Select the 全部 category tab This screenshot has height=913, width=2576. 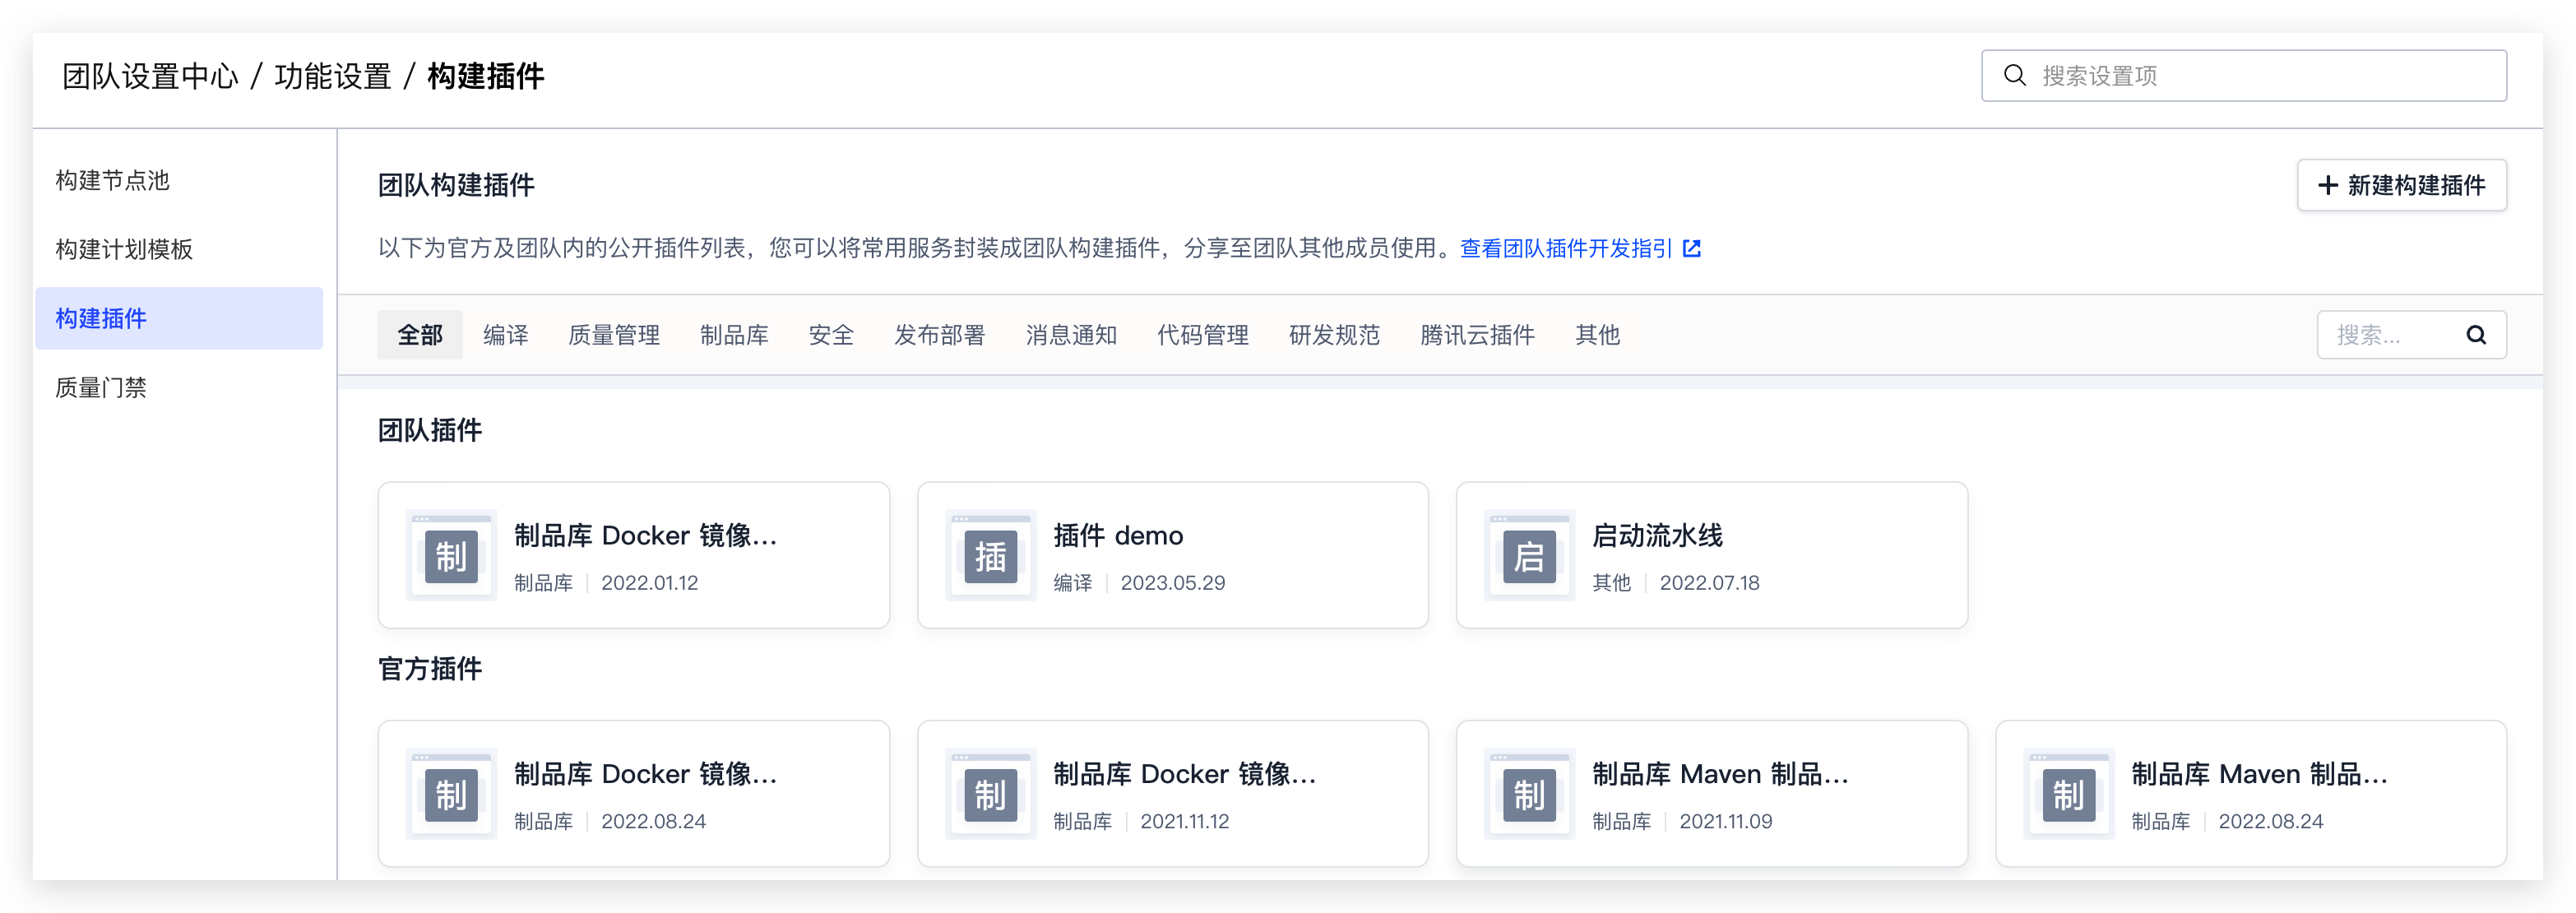point(420,335)
